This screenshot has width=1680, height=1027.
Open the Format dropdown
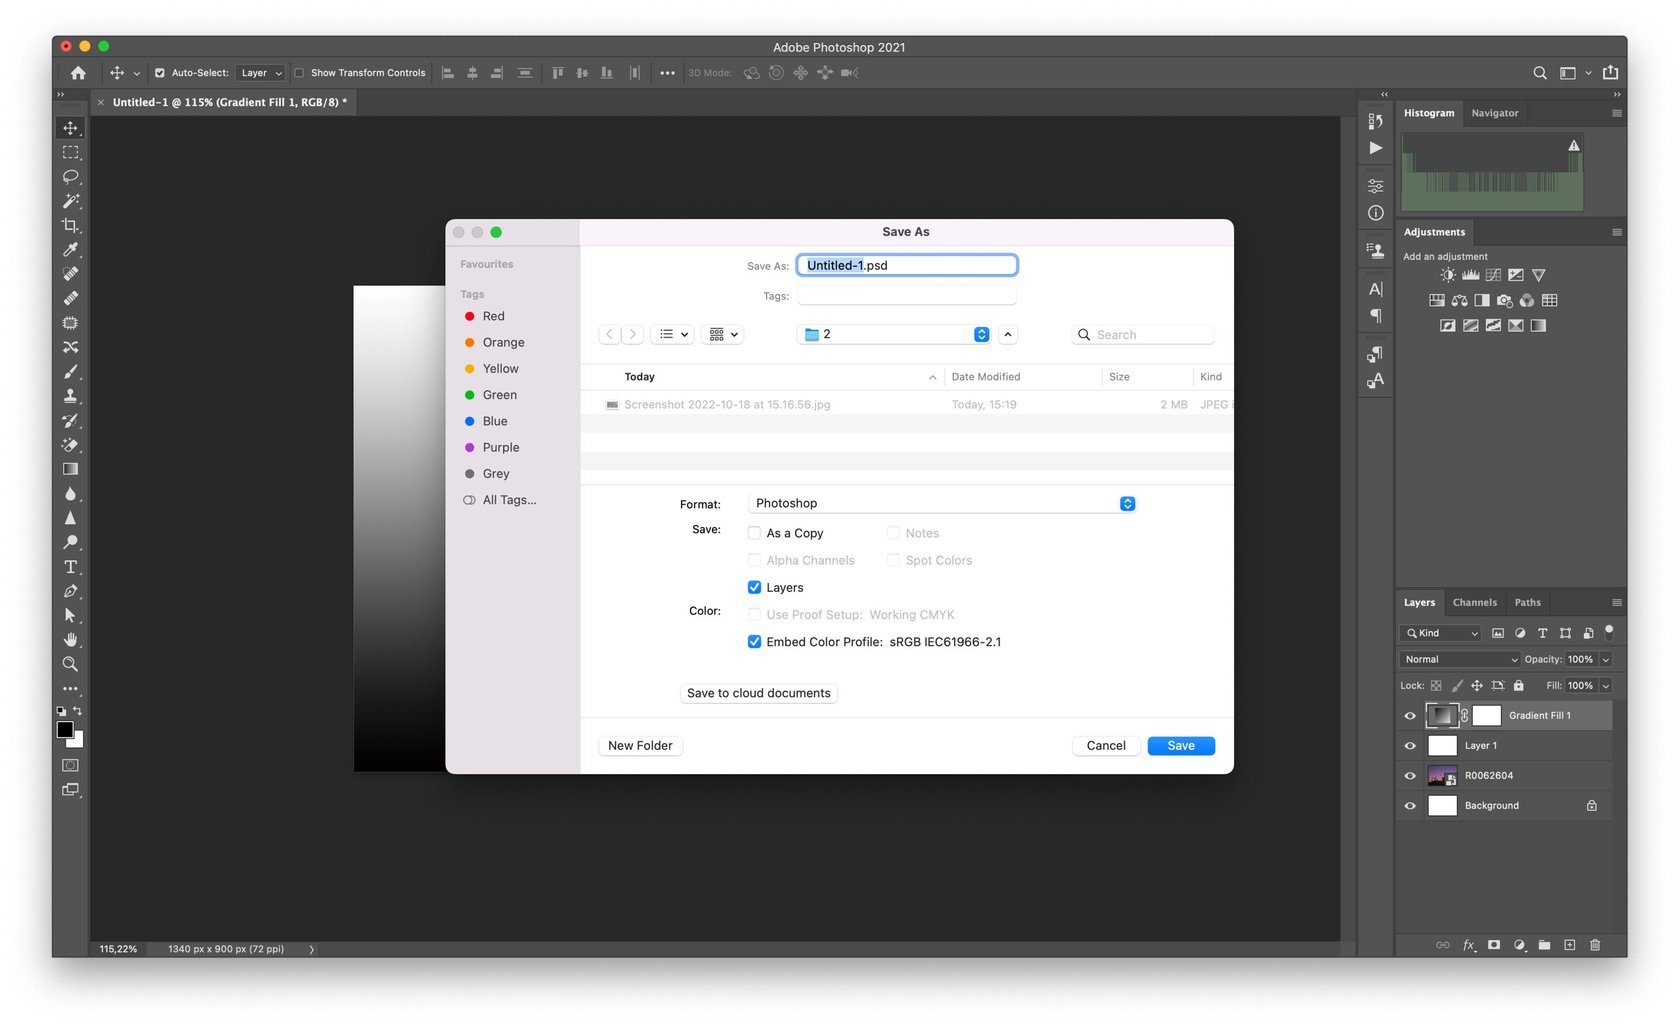click(943, 503)
